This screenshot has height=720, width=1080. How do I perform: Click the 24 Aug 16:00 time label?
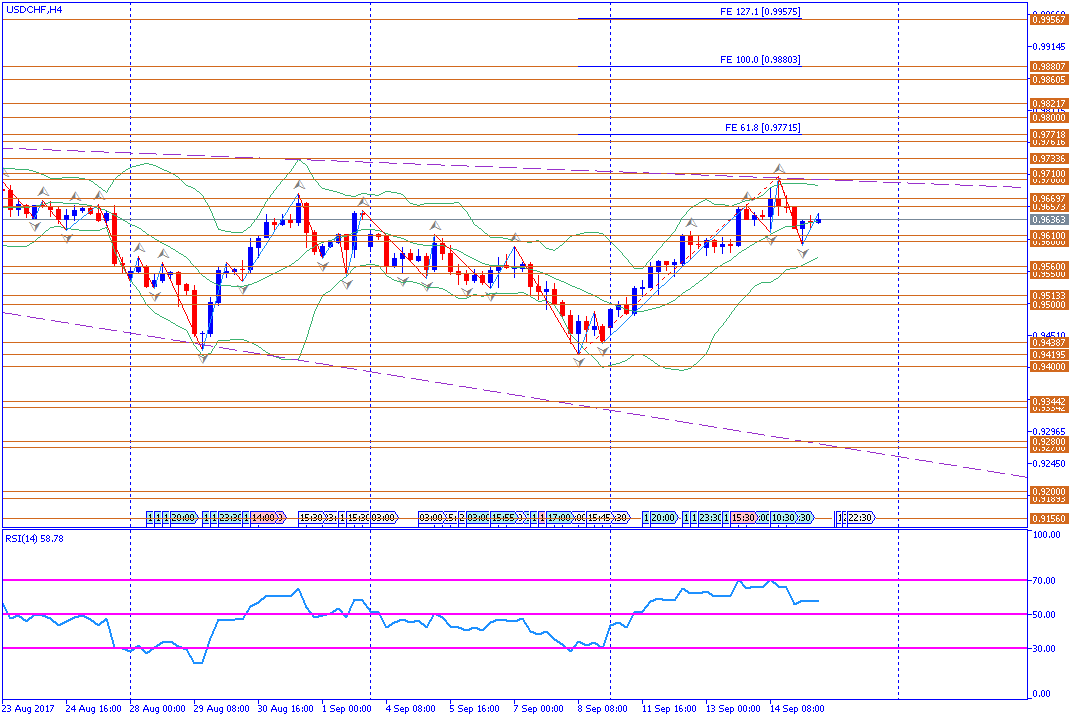[94, 708]
